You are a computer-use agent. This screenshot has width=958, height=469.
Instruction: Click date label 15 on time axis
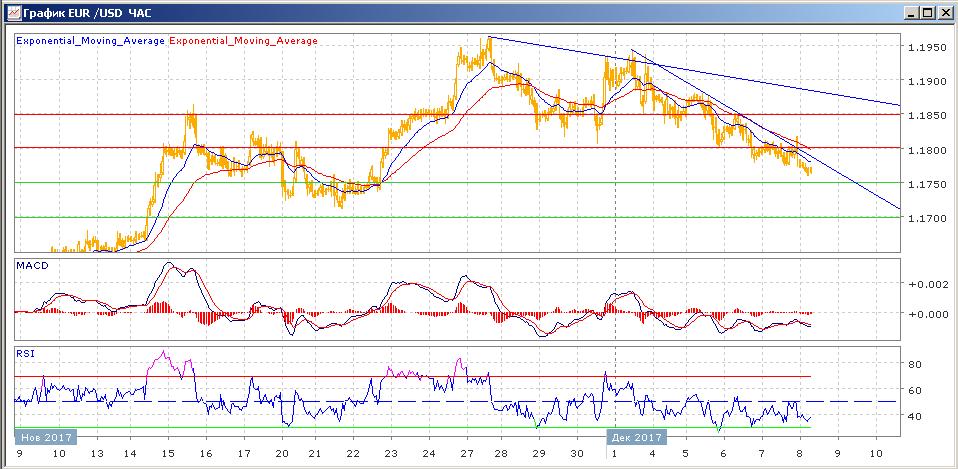pos(169,455)
